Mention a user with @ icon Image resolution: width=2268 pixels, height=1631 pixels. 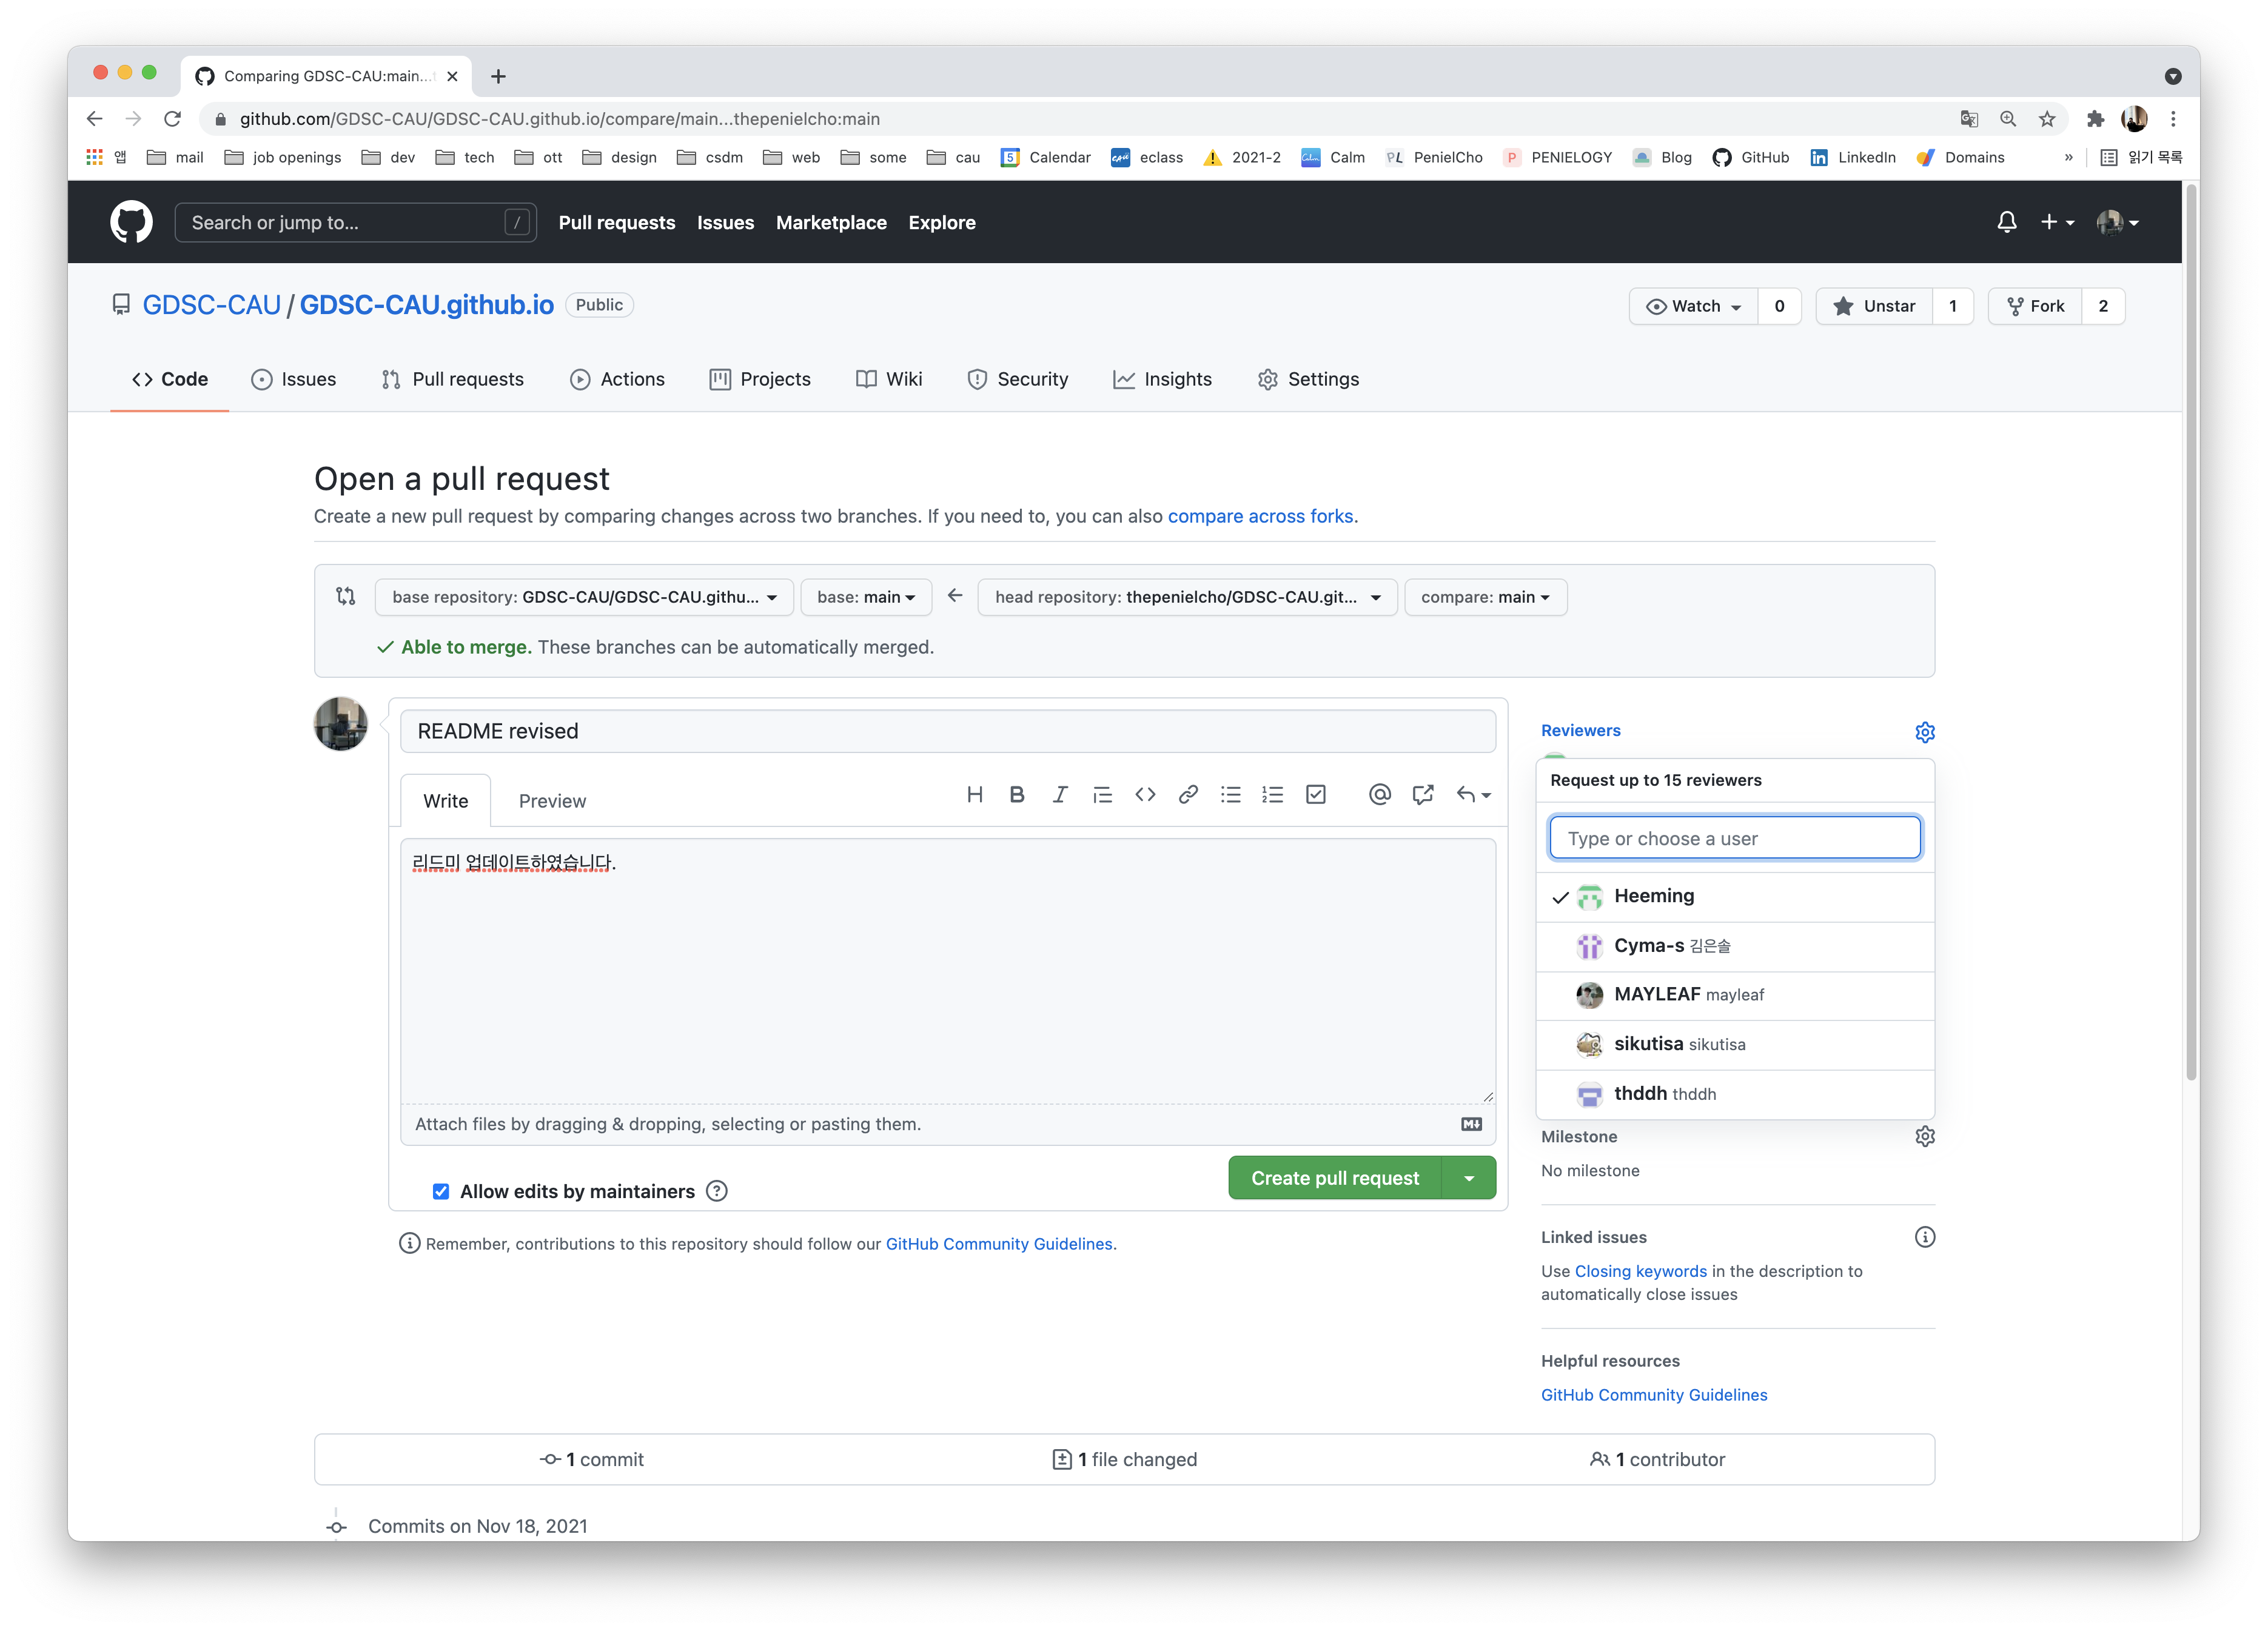click(1379, 794)
